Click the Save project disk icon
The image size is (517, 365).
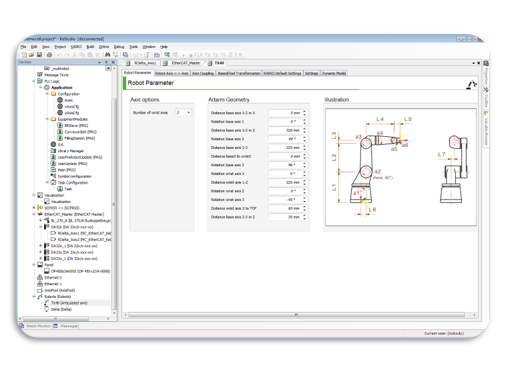39,55
